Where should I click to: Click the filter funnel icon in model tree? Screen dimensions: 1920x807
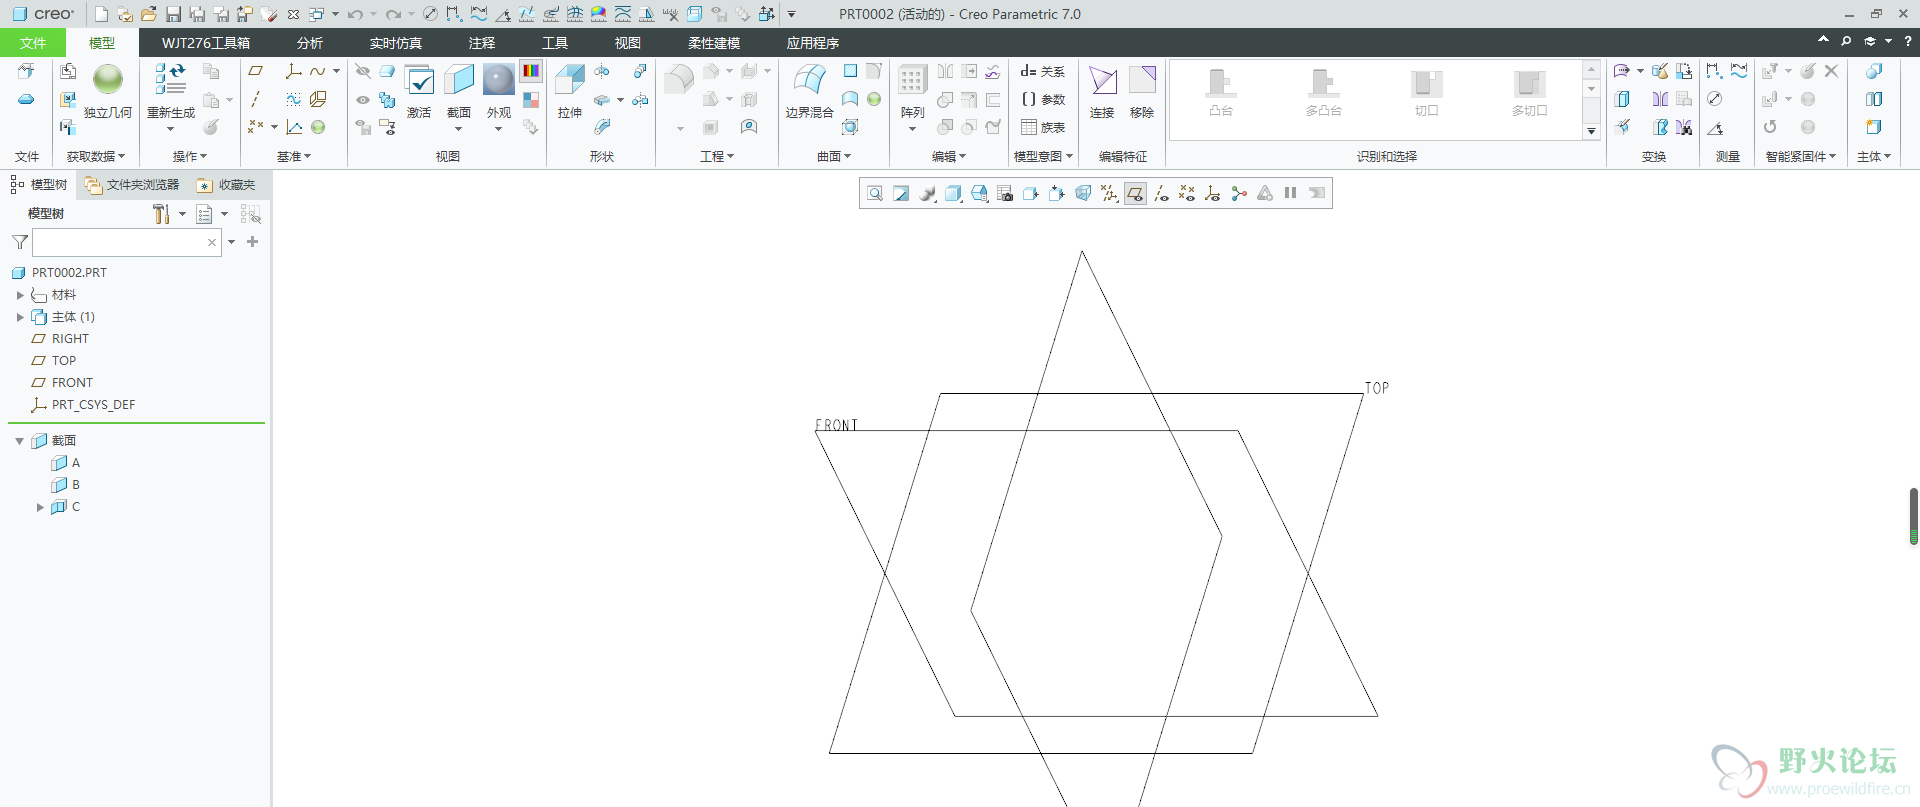tap(20, 242)
